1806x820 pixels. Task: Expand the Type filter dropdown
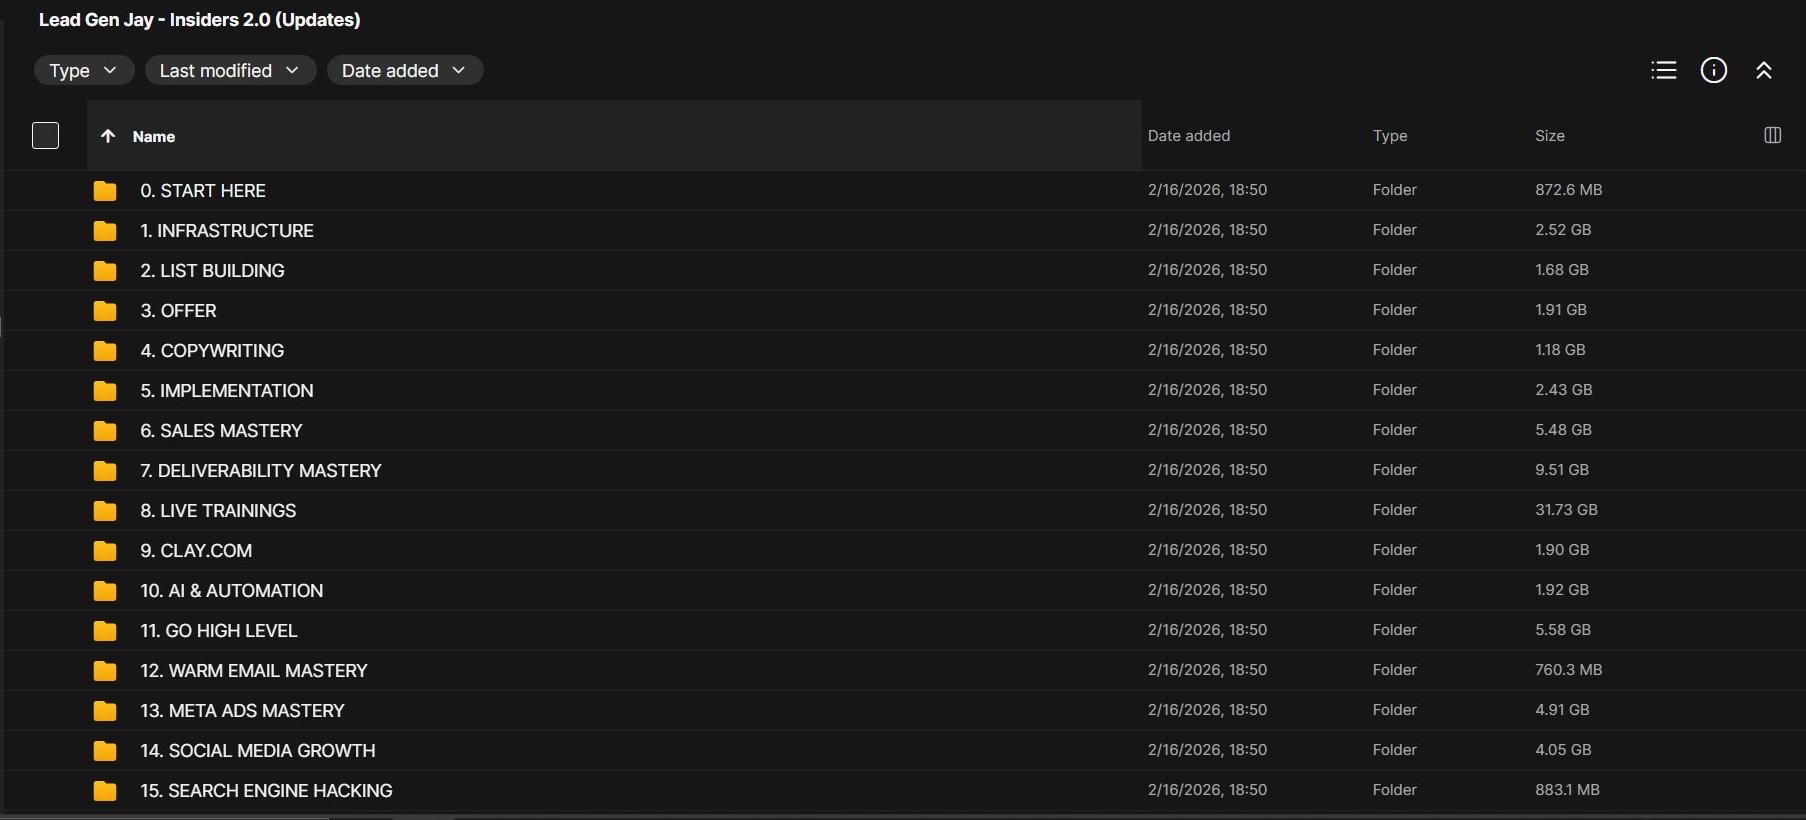tap(84, 70)
